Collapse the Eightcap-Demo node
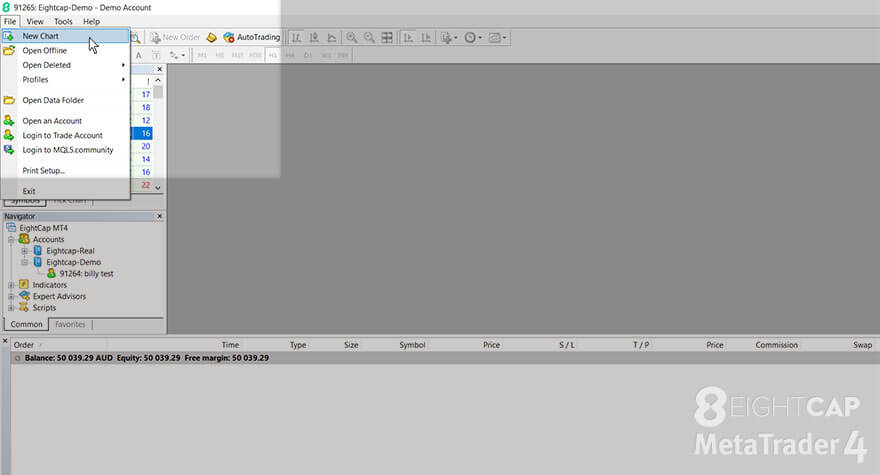 (x=24, y=262)
